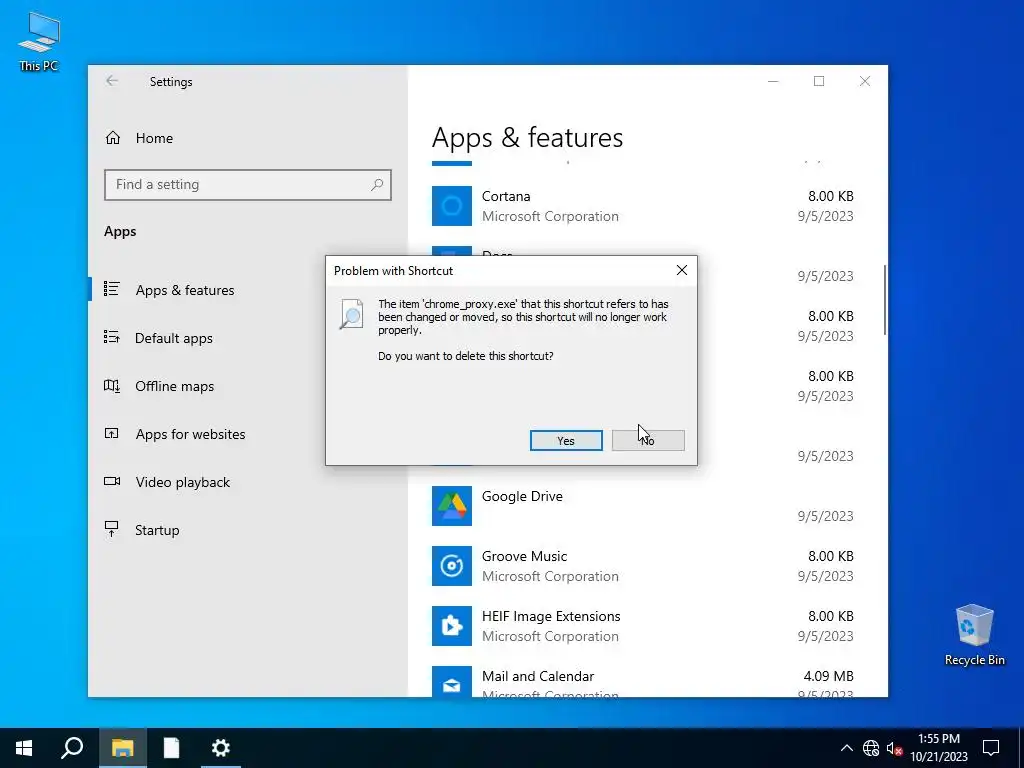Viewport: 1024px width, 768px height.
Task: Select the Mail and Calendar entry name
Action: point(538,677)
